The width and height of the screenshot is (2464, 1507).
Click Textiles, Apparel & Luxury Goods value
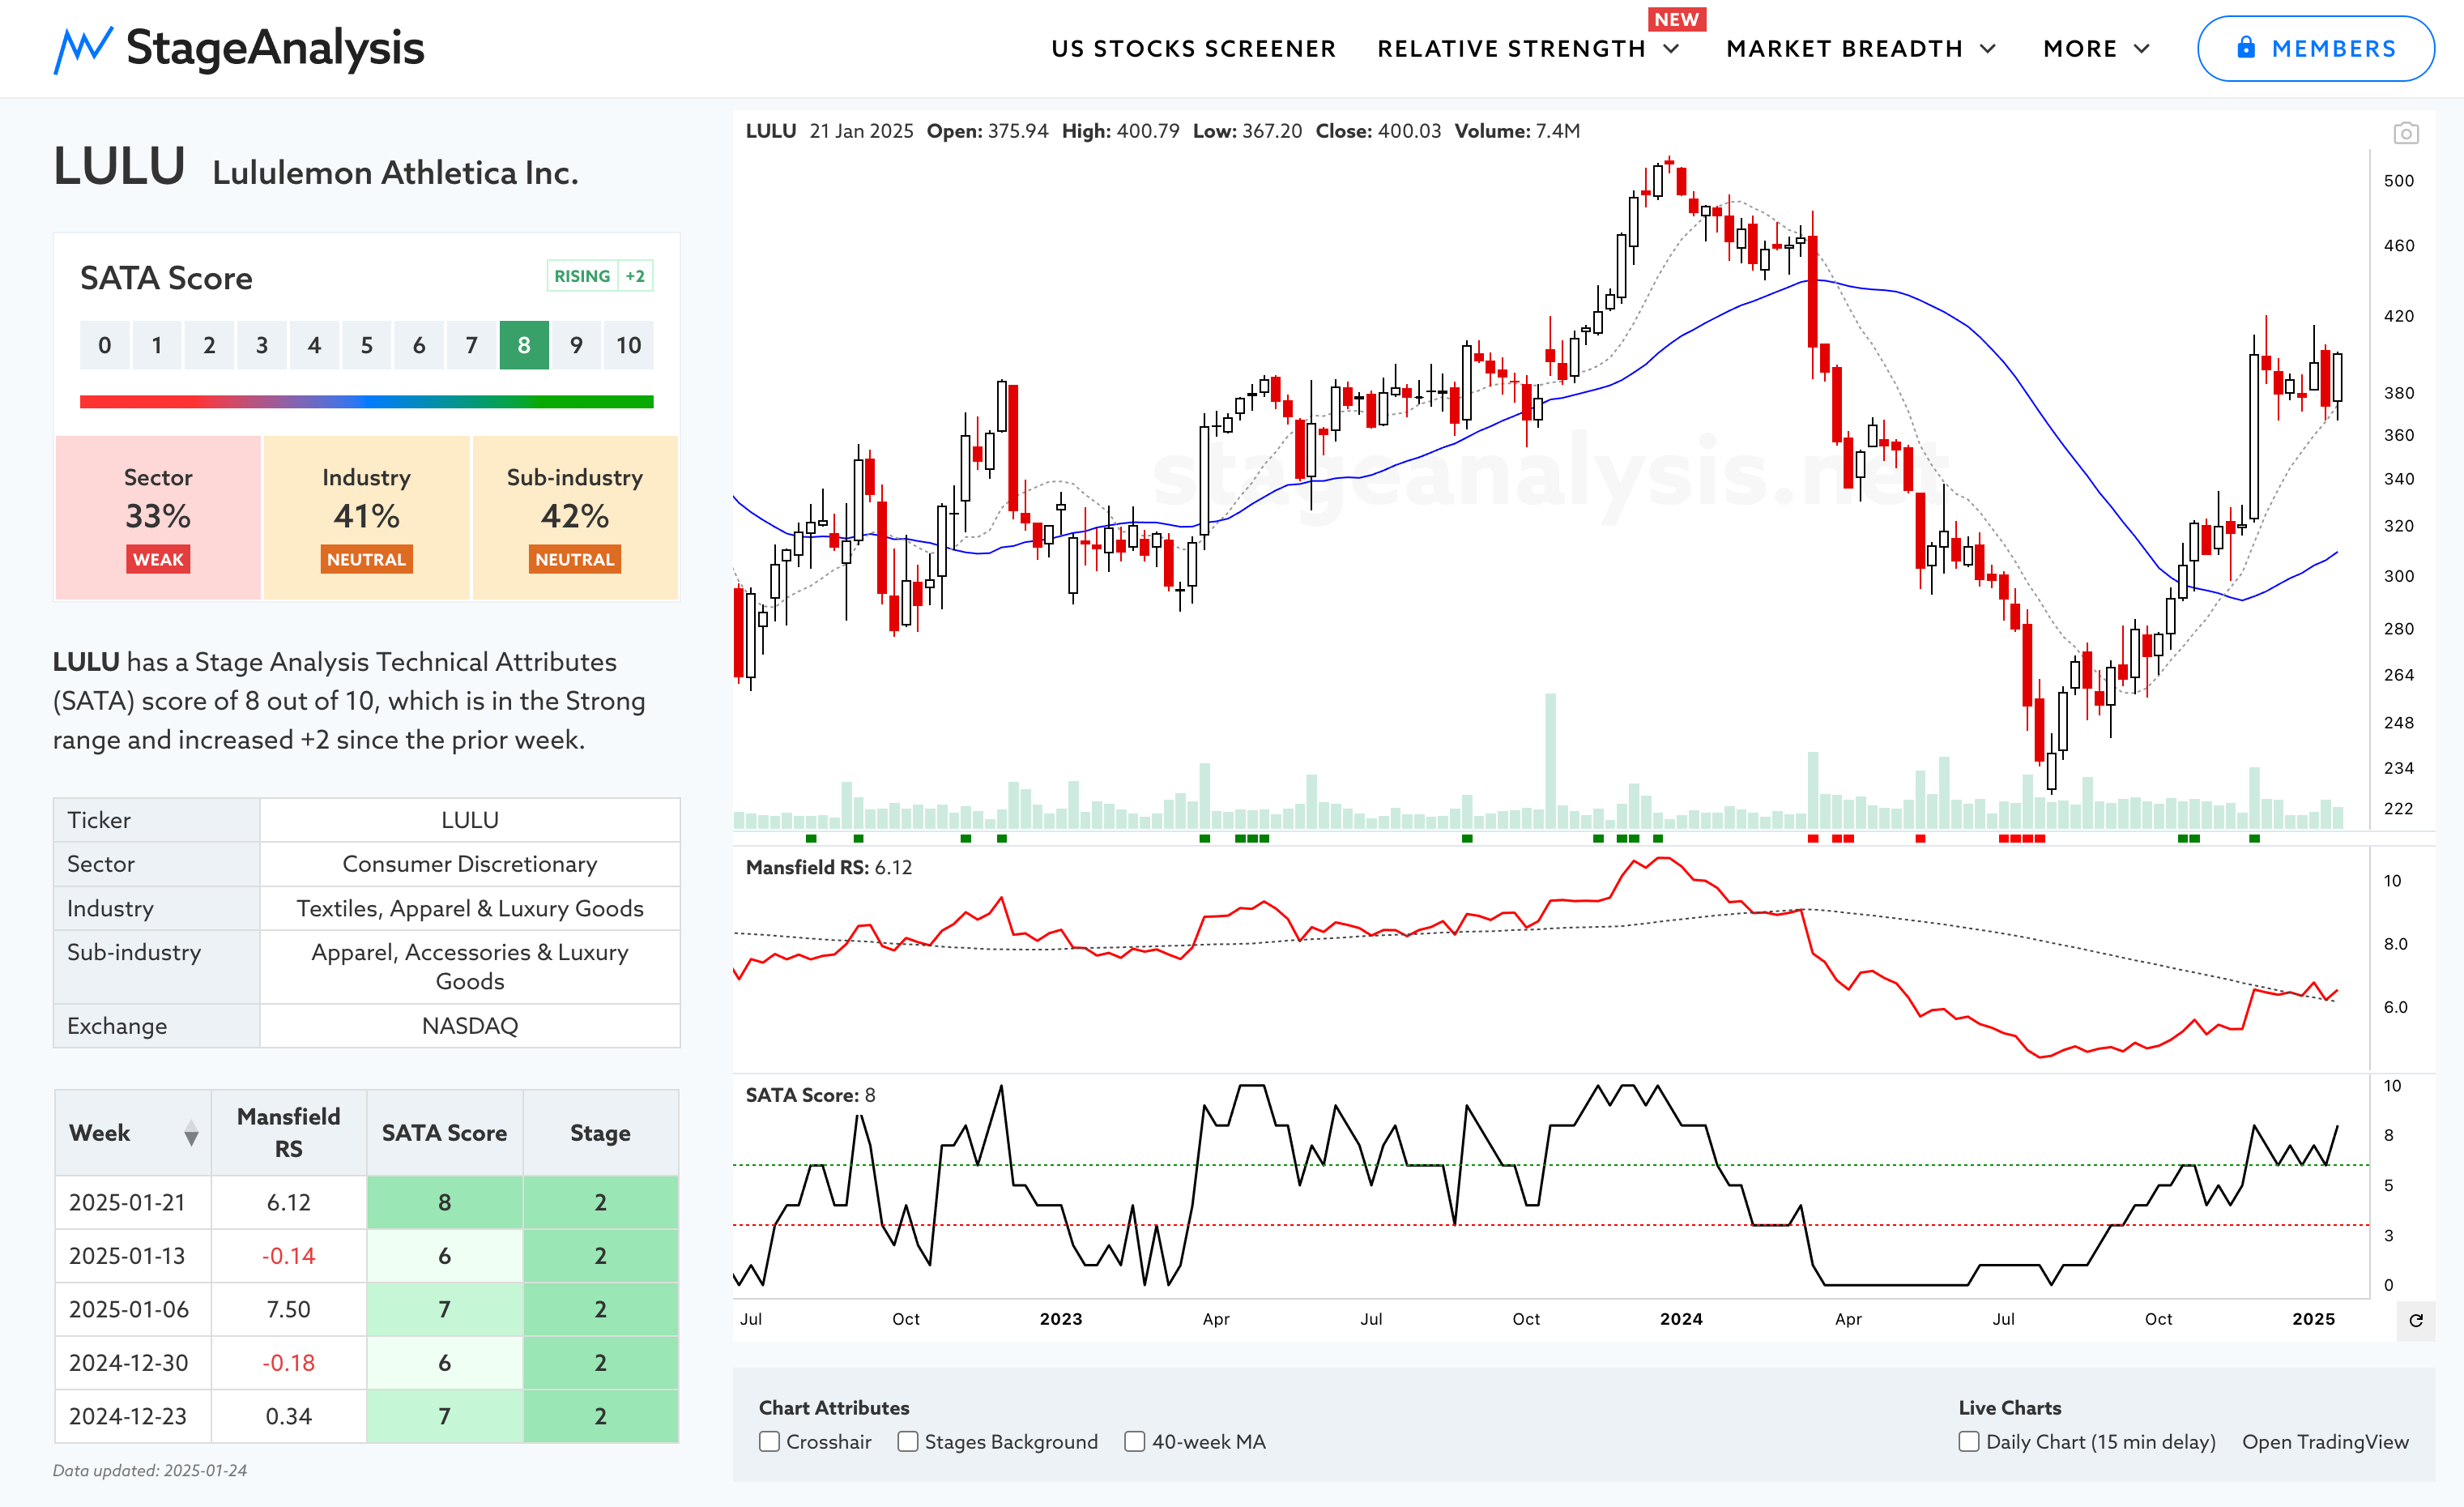click(x=470, y=908)
